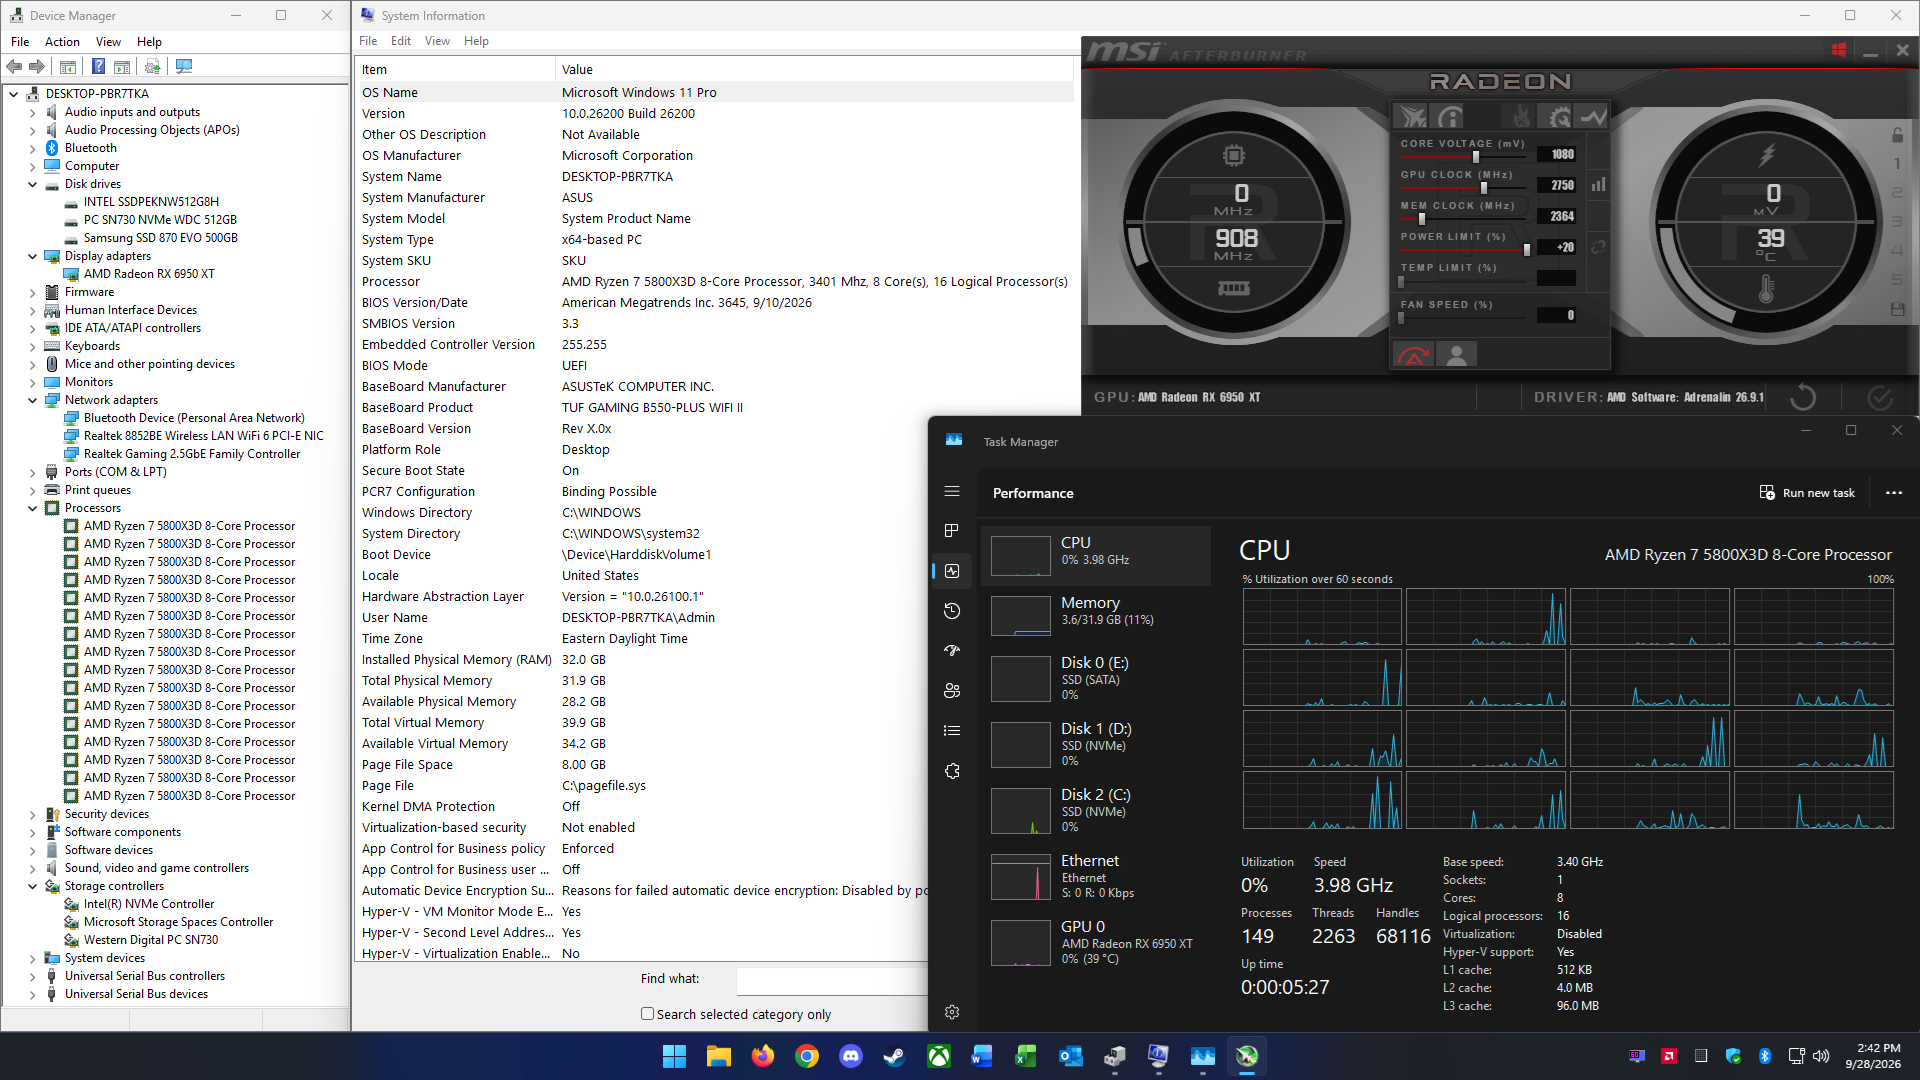Select Memory in Task Manager performance list
The width and height of the screenshot is (1920, 1080).
[1095, 615]
